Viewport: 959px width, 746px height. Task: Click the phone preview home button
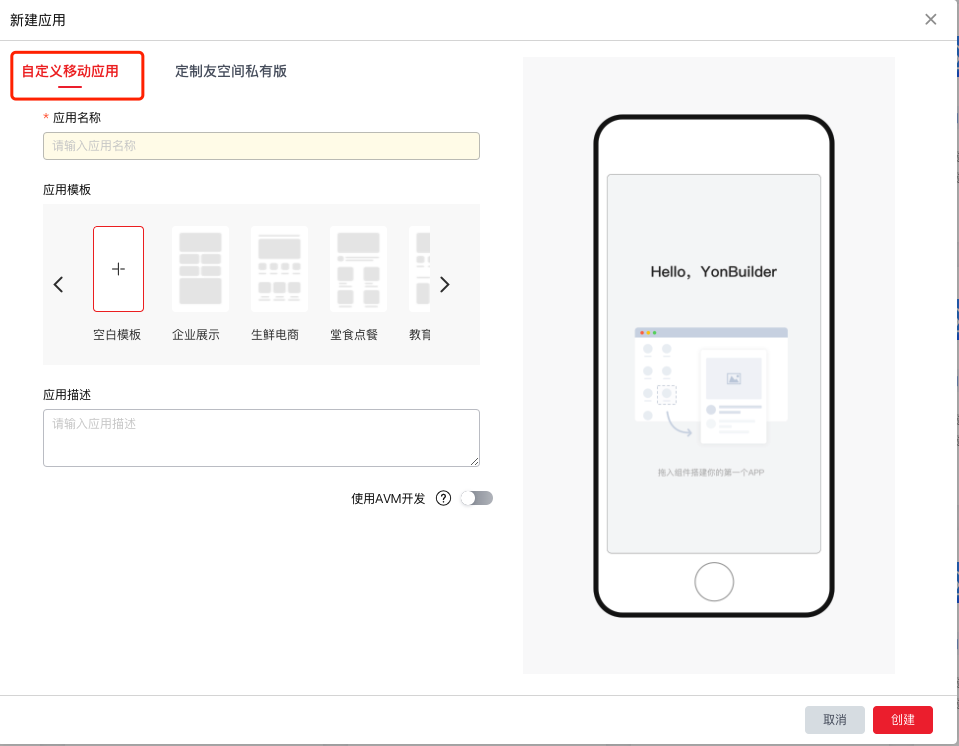[x=714, y=582]
